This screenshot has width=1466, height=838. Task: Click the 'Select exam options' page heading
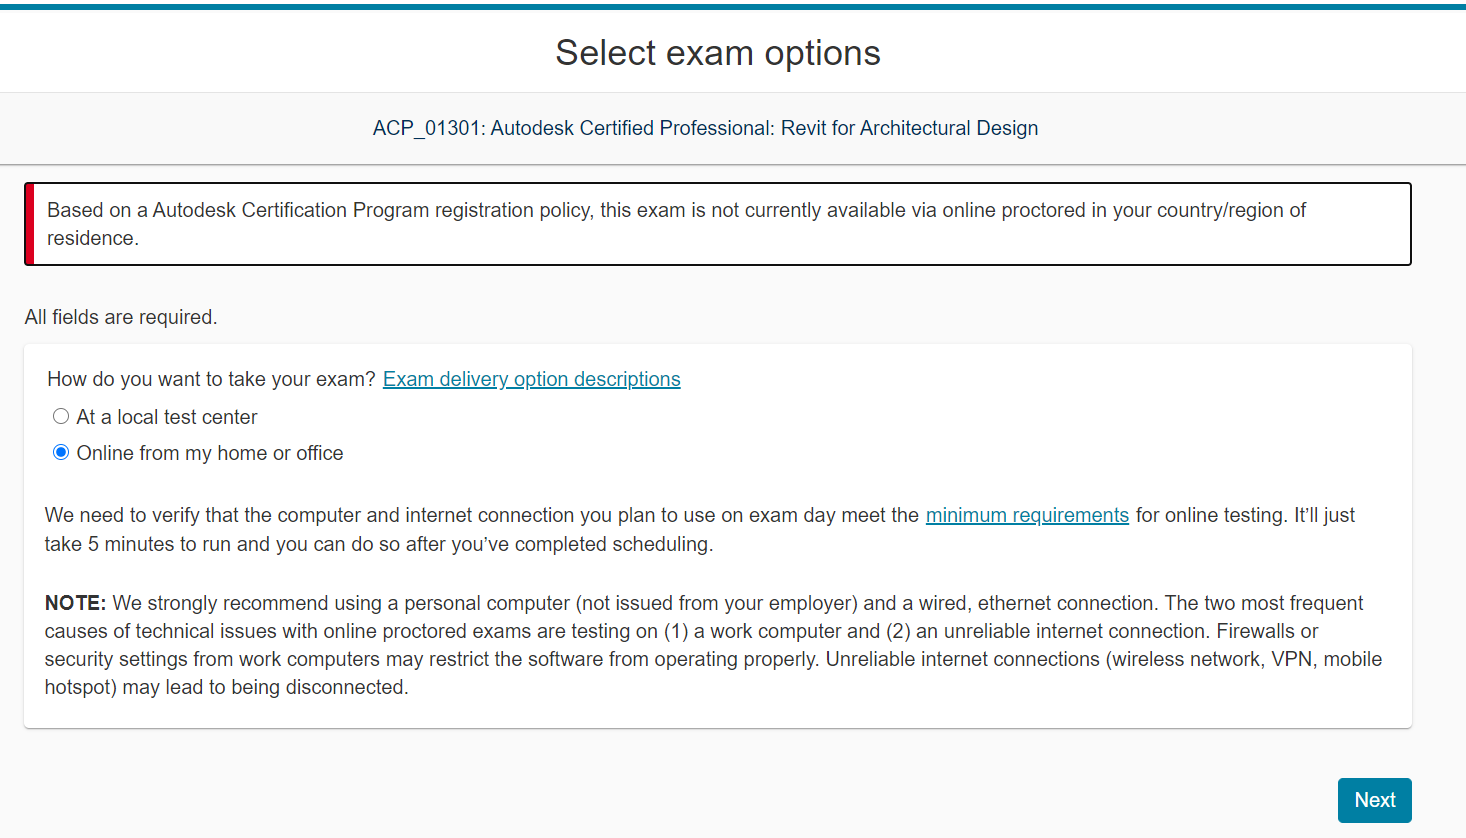[717, 52]
